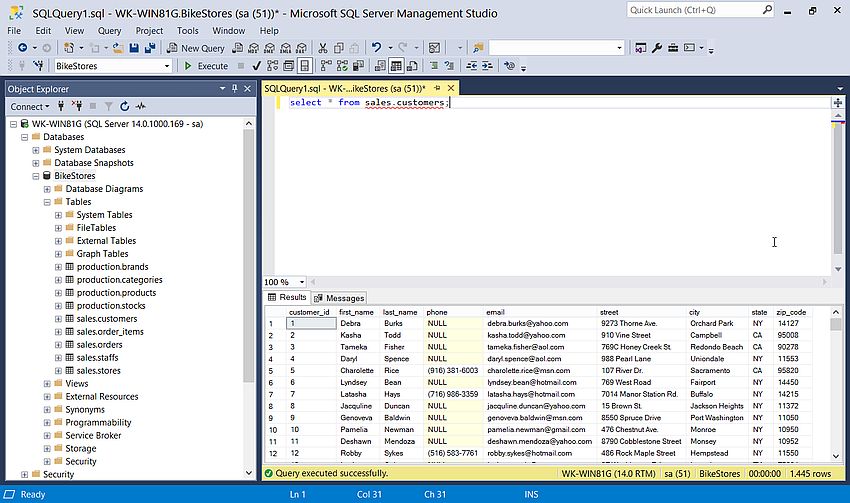Switch output to Results to Text

click(x=381, y=66)
